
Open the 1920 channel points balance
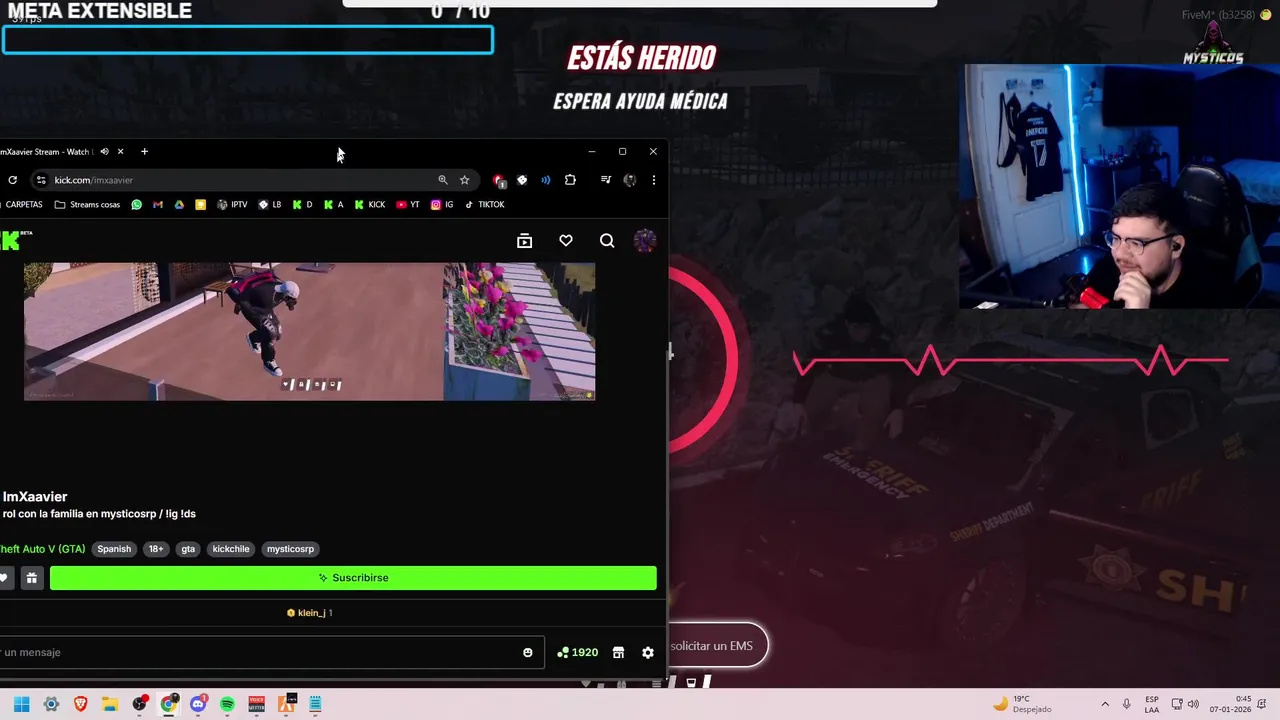point(578,653)
